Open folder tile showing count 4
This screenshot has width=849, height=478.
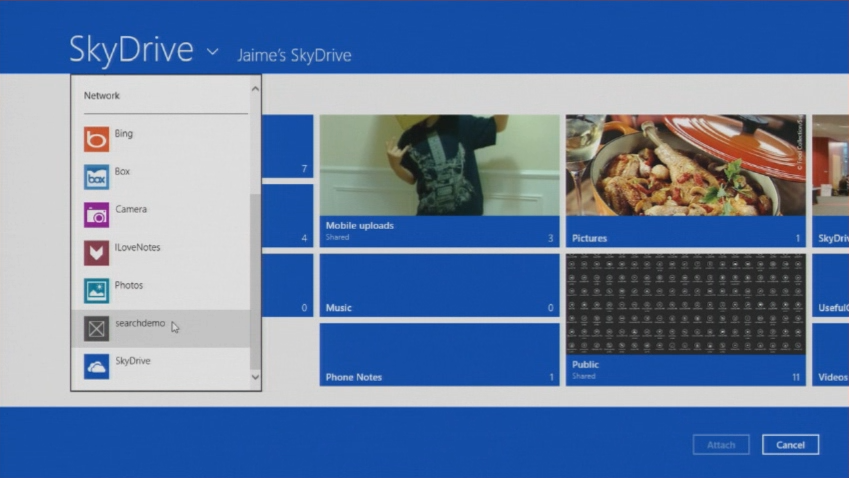(288, 215)
